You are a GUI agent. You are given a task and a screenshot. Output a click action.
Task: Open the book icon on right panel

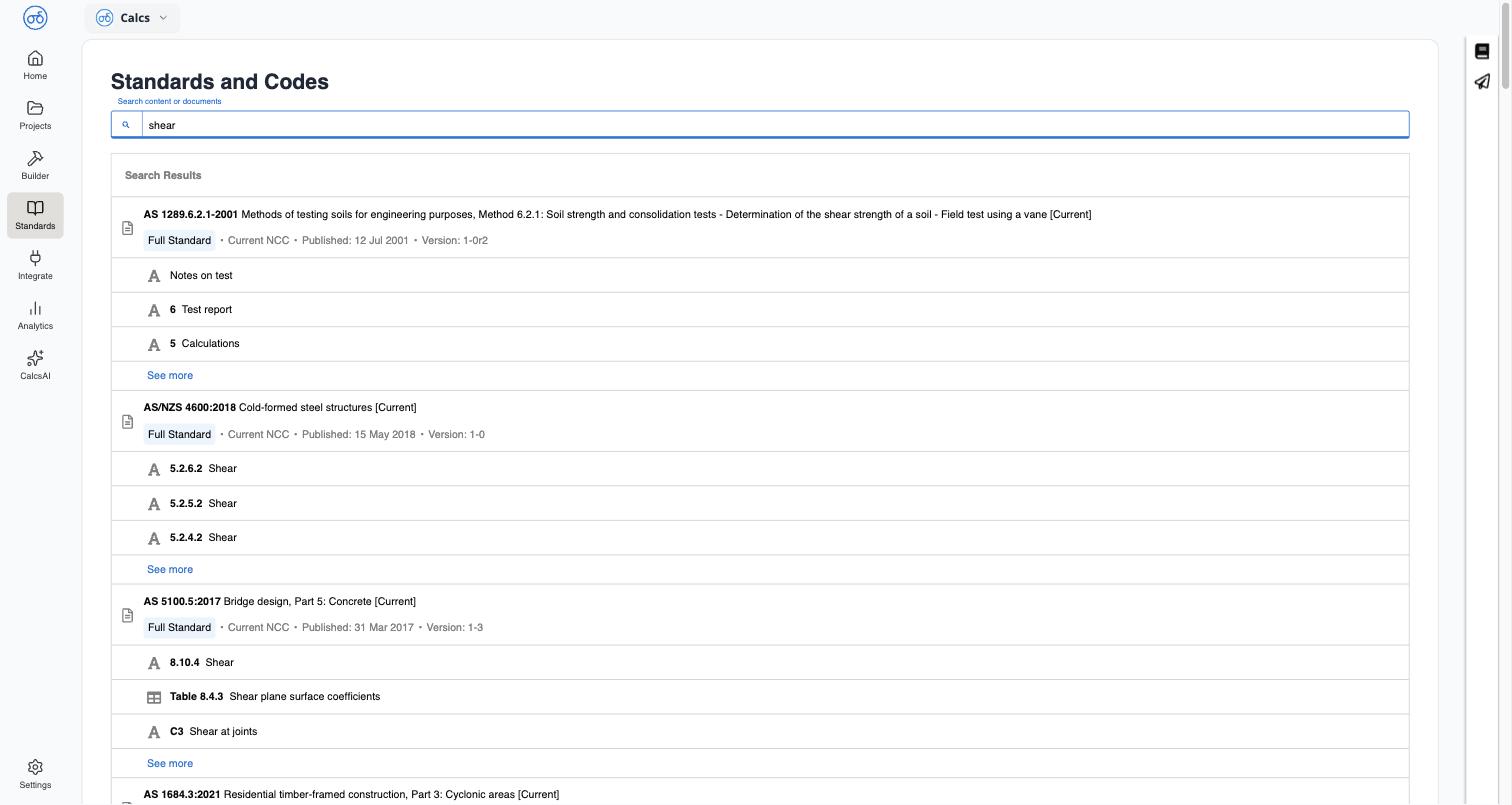point(1482,51)
